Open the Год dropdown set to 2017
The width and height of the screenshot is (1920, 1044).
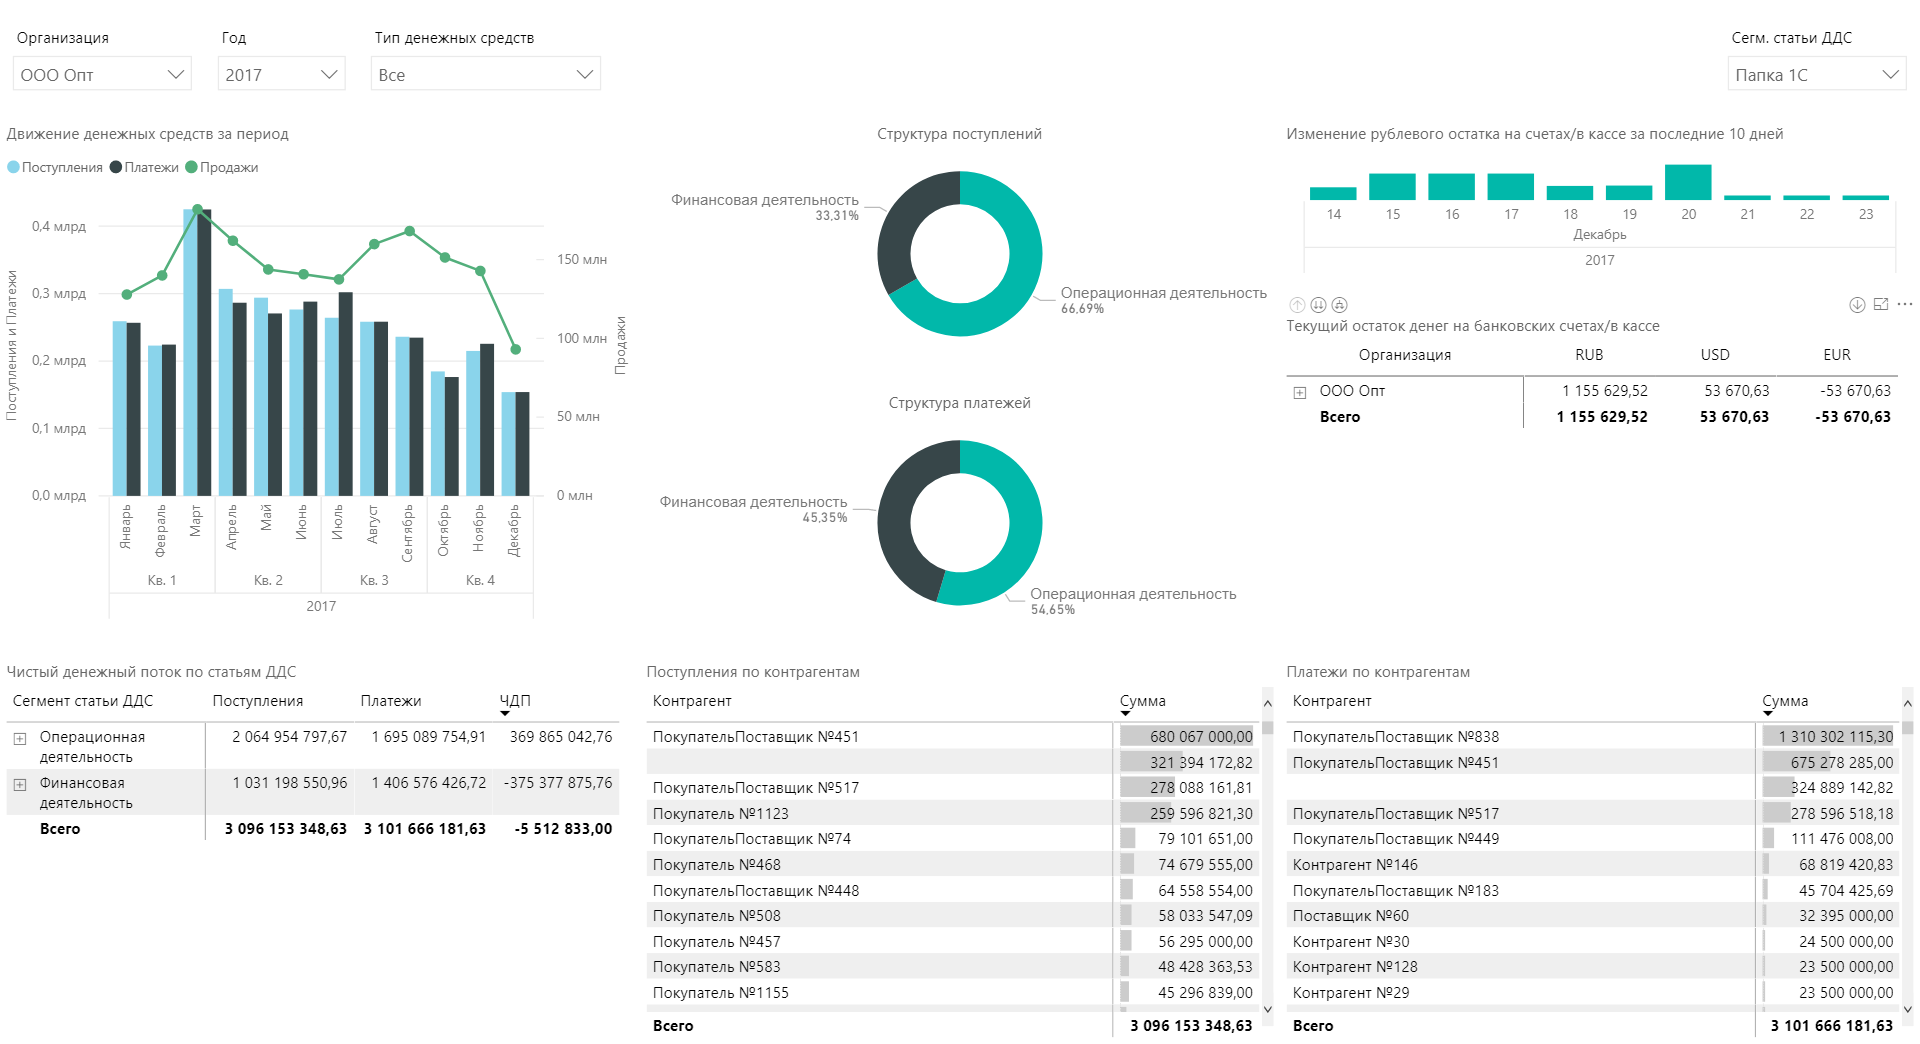[281, 75]
